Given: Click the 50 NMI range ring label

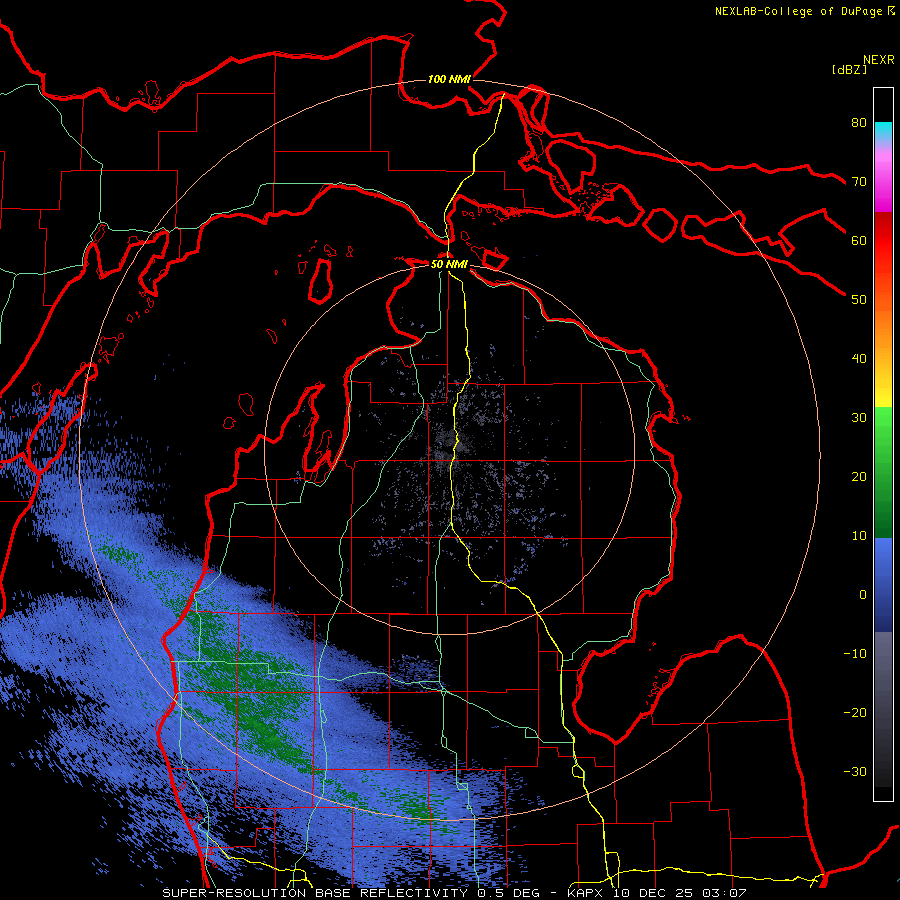Looking at the screenshot, I should point(449,265).
